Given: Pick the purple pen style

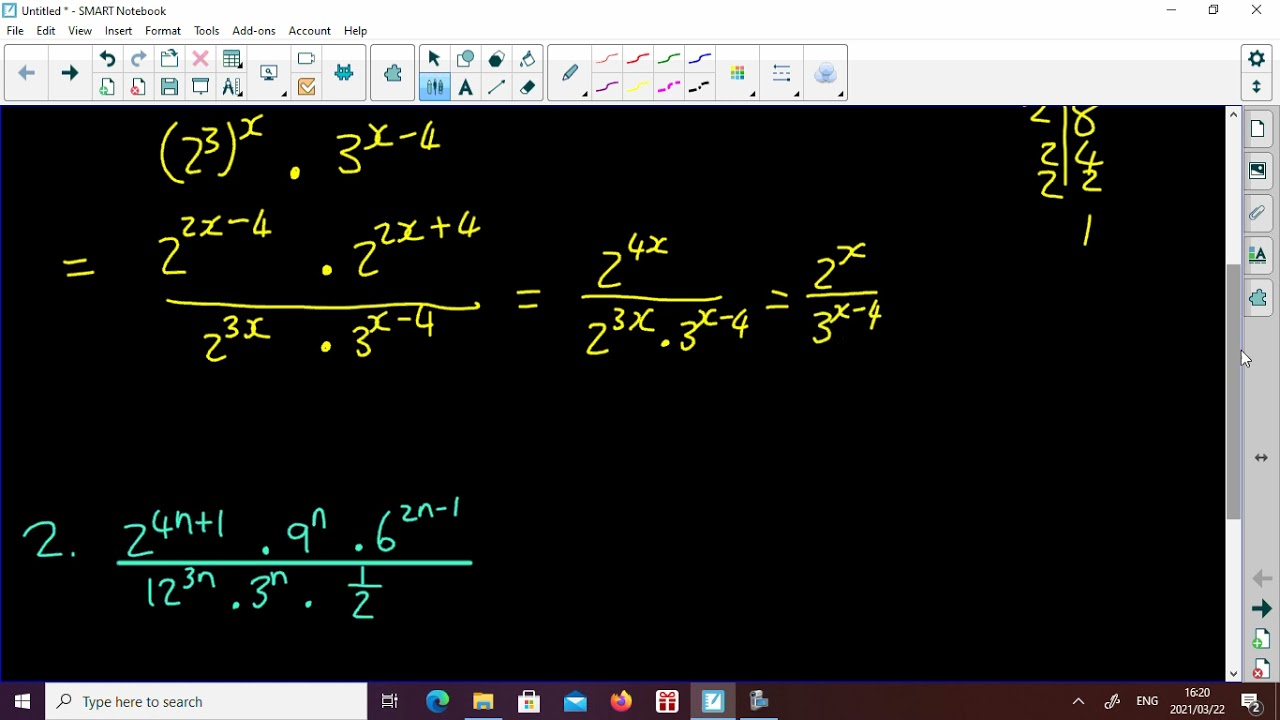Looking at the screenshot, I should coord(606,87).
